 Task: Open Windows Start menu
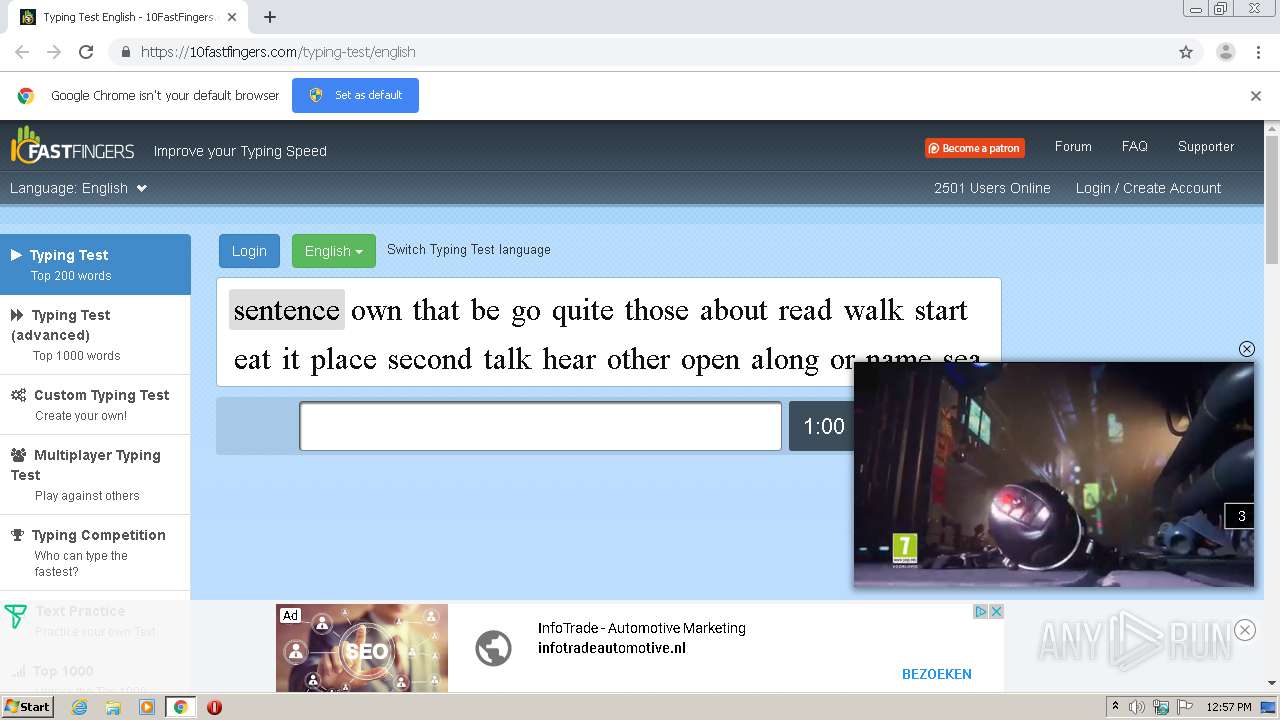[x=28, y=707]
